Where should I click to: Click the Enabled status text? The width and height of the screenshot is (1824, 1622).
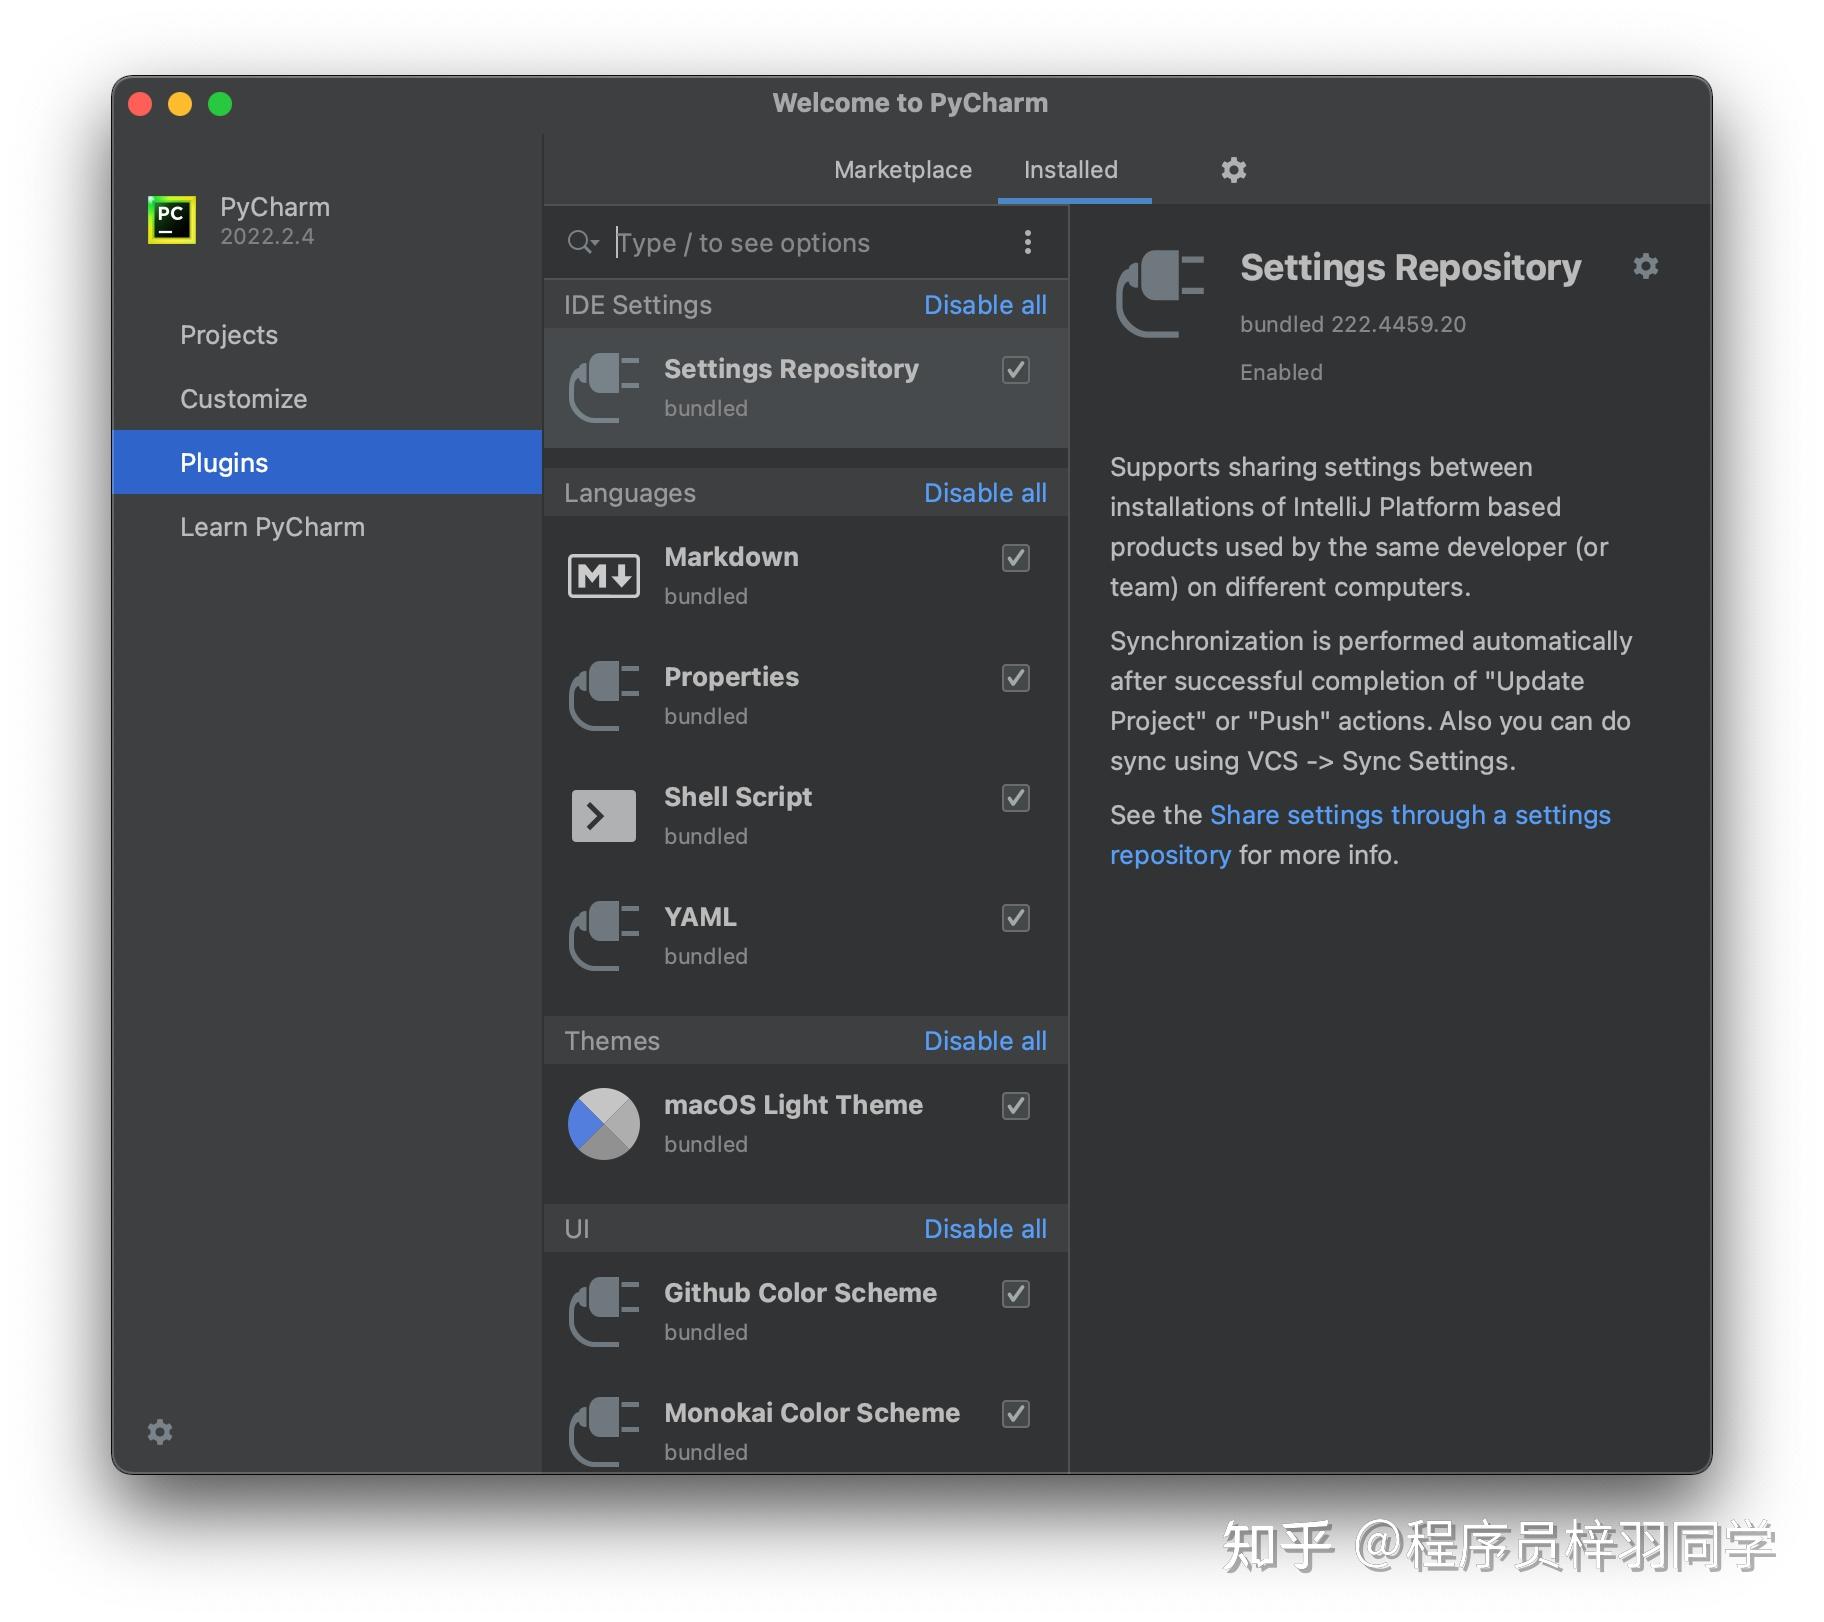tap(1281, 372)
